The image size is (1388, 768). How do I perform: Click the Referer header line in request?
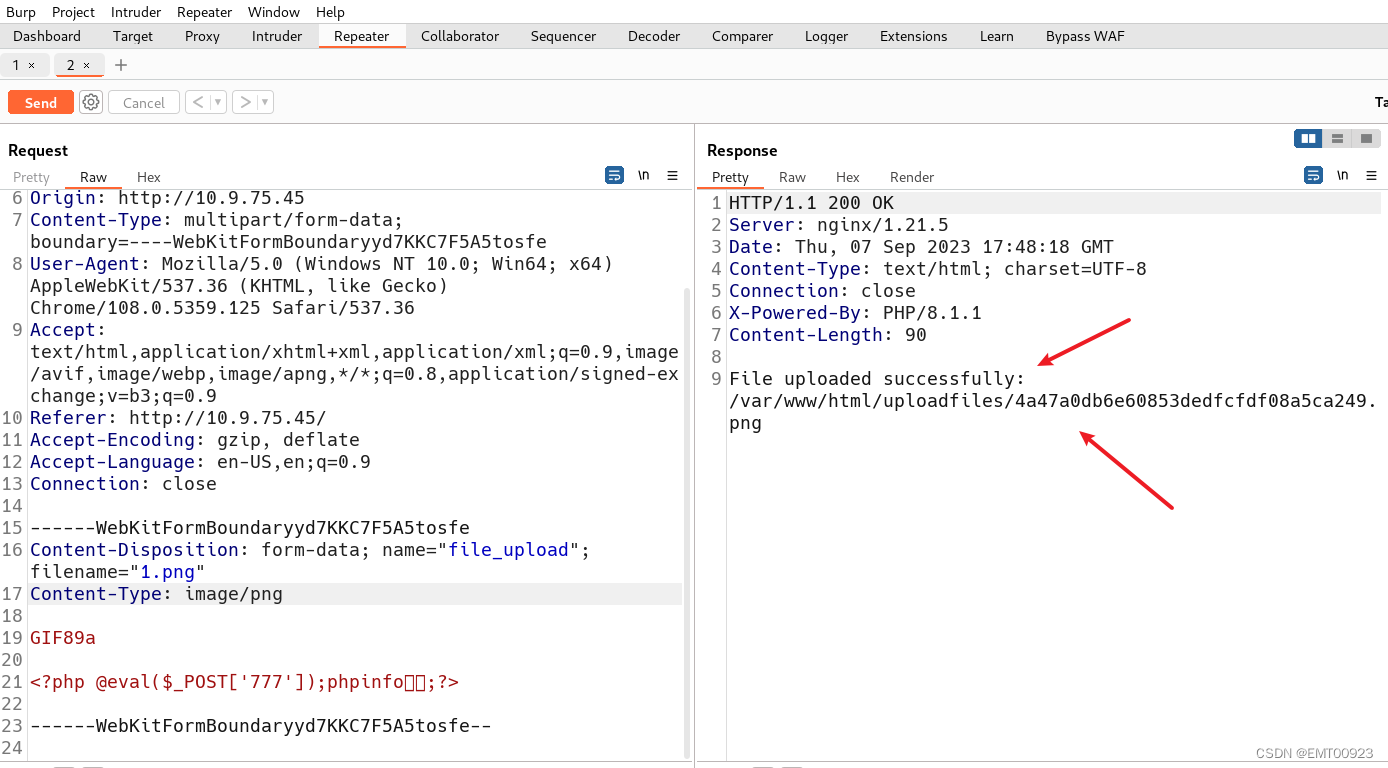click(x=178, y=418)
